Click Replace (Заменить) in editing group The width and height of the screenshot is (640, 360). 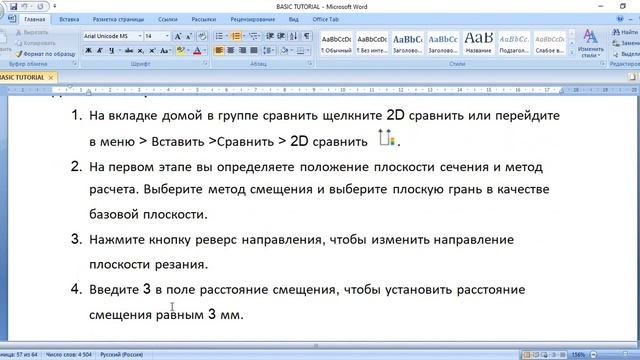coord(626,43)
